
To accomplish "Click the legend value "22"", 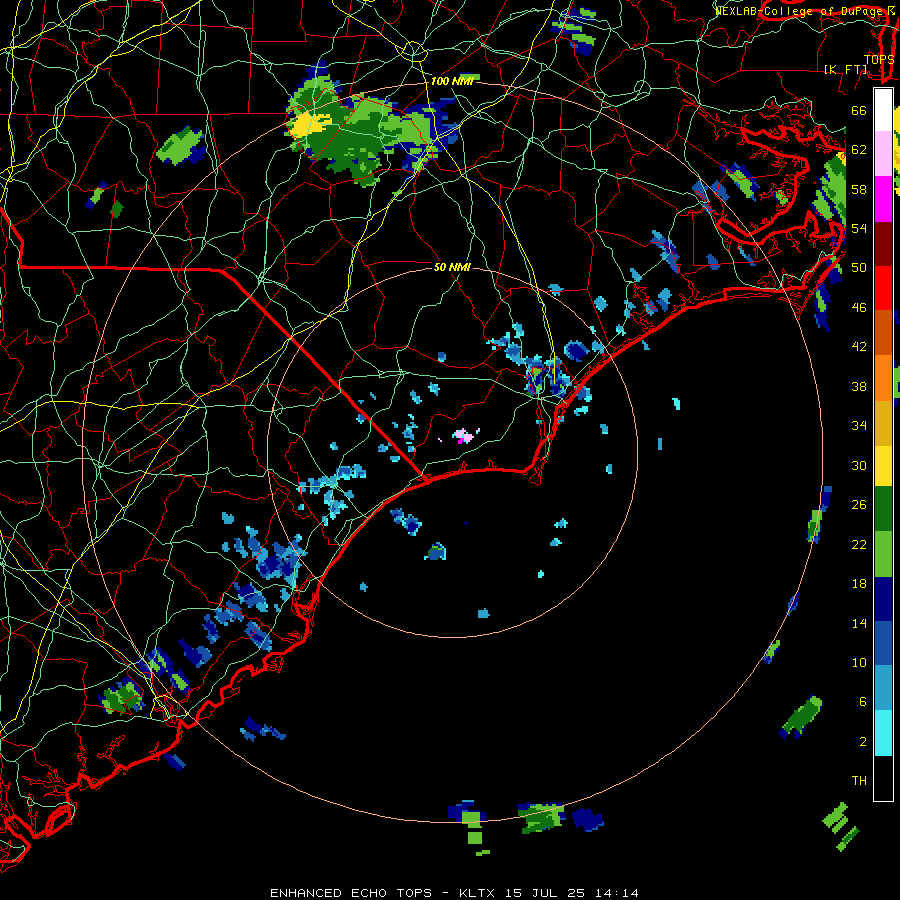I will coord(859,544).
